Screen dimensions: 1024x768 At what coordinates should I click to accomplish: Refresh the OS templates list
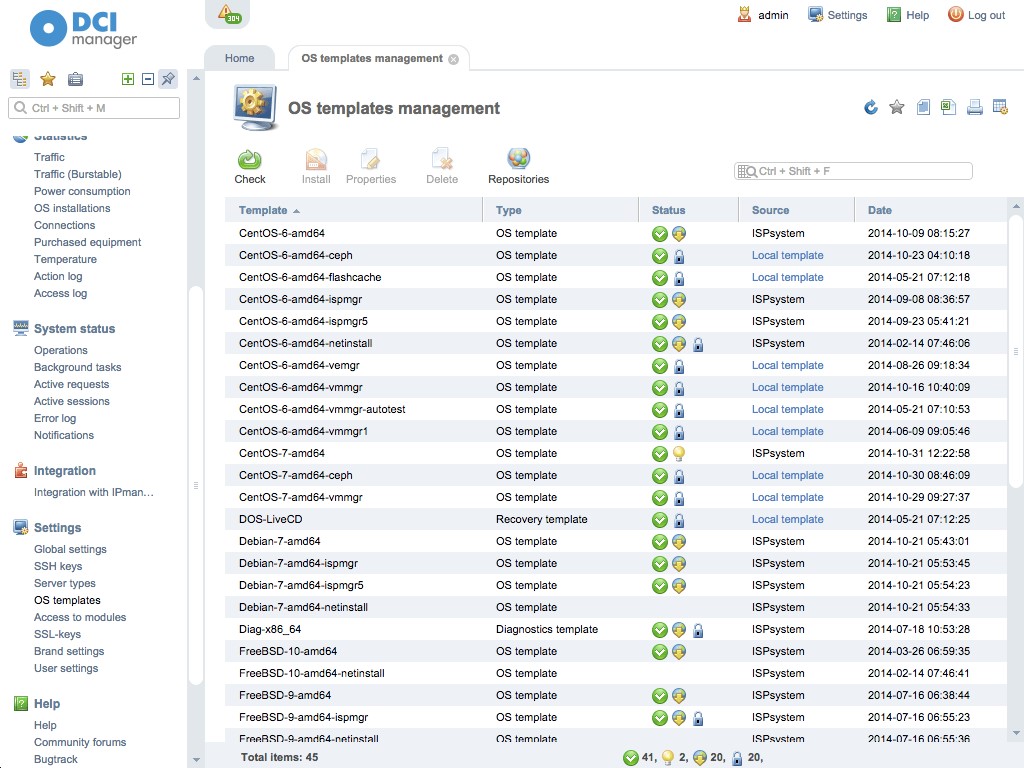870,106
